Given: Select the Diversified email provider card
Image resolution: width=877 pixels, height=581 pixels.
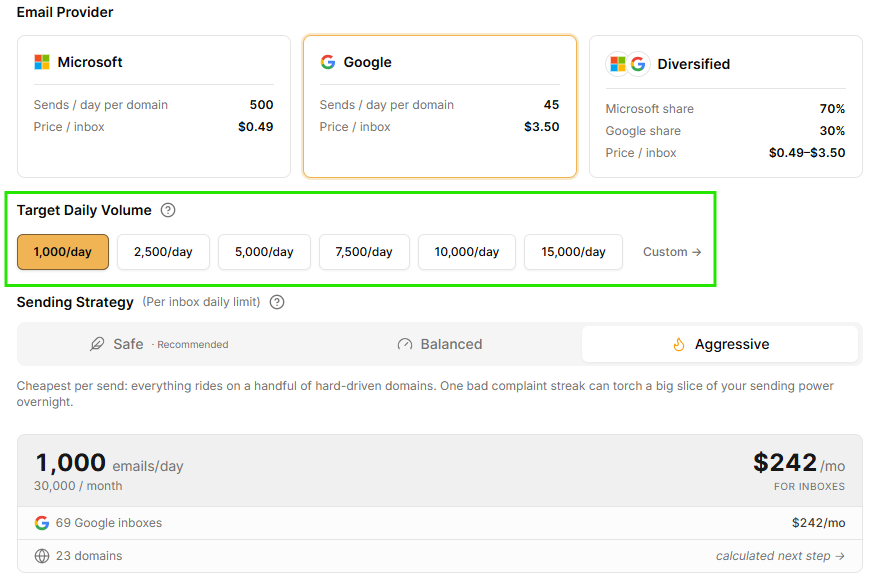Looking at the screenshot, I should [725, 106].
